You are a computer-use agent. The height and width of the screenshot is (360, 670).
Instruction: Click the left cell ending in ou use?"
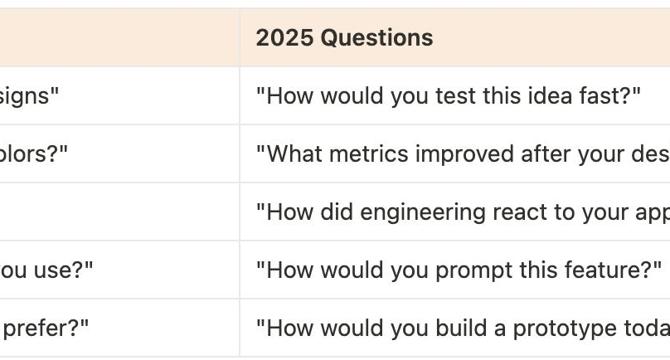120,270
